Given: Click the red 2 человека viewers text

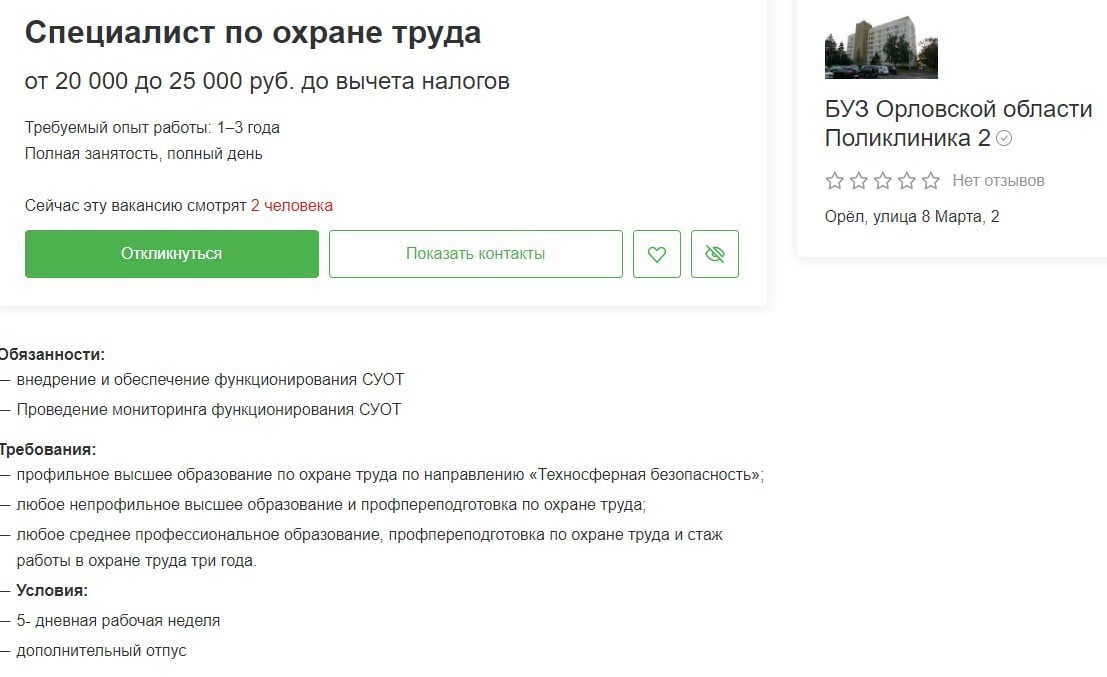Looking at the screenshot, I should click(x=292, y=205).
